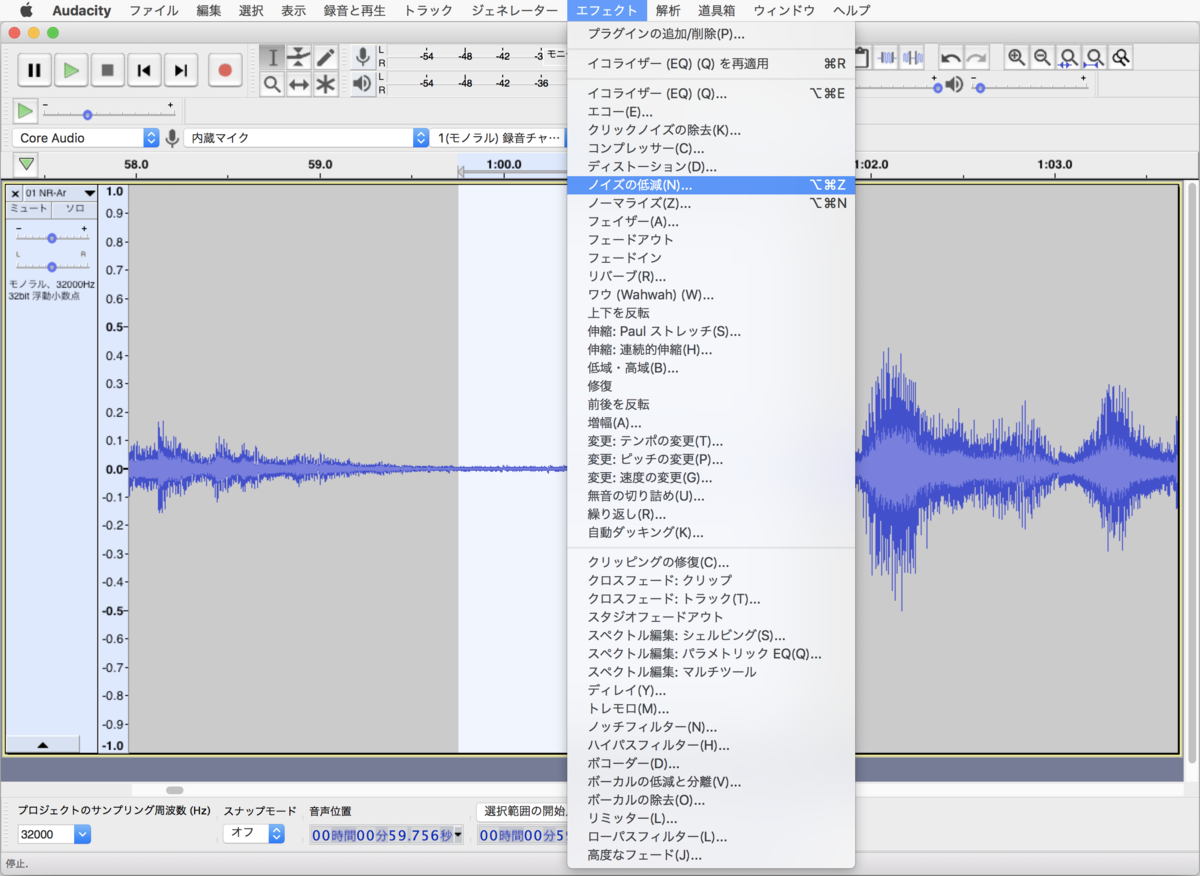Click the Fit Project to width icon

coord(1095,58)
